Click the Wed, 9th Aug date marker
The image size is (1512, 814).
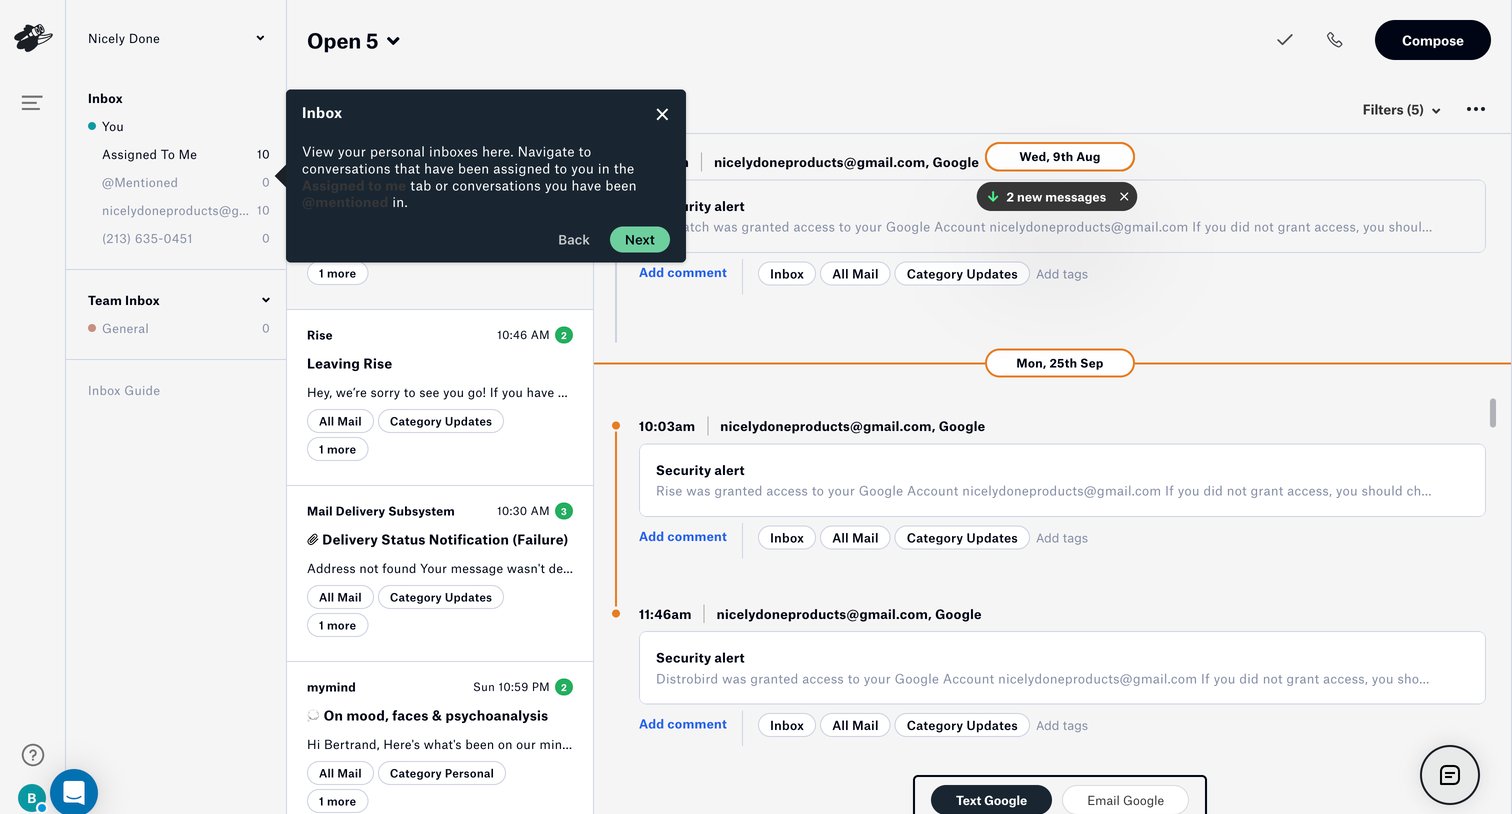pyautogui.click(x=1060, y=157)
